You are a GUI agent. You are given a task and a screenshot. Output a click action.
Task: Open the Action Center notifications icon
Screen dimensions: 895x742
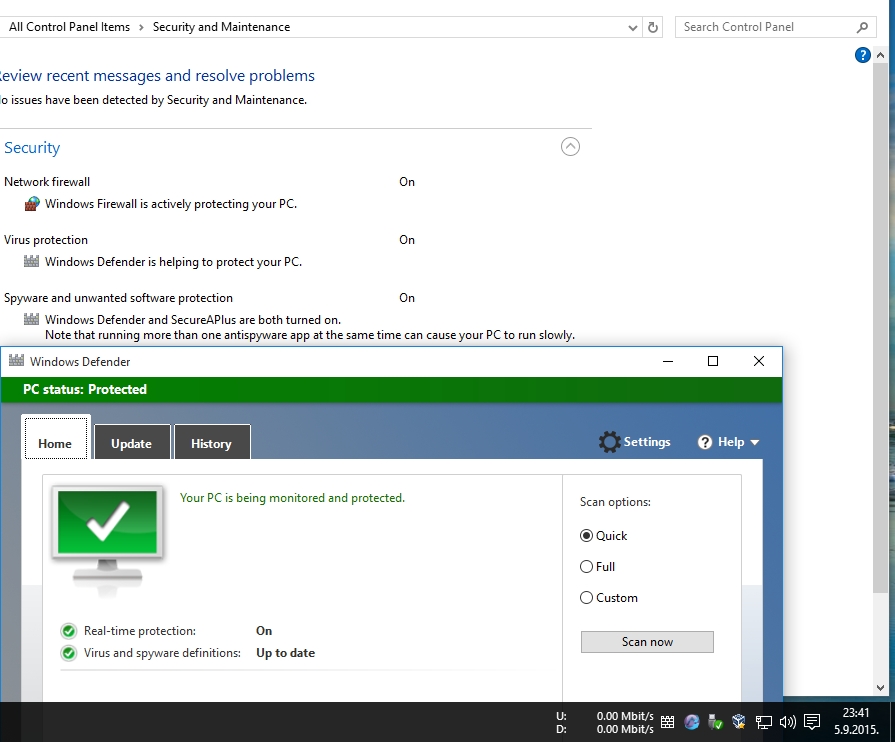pos(812,722)
